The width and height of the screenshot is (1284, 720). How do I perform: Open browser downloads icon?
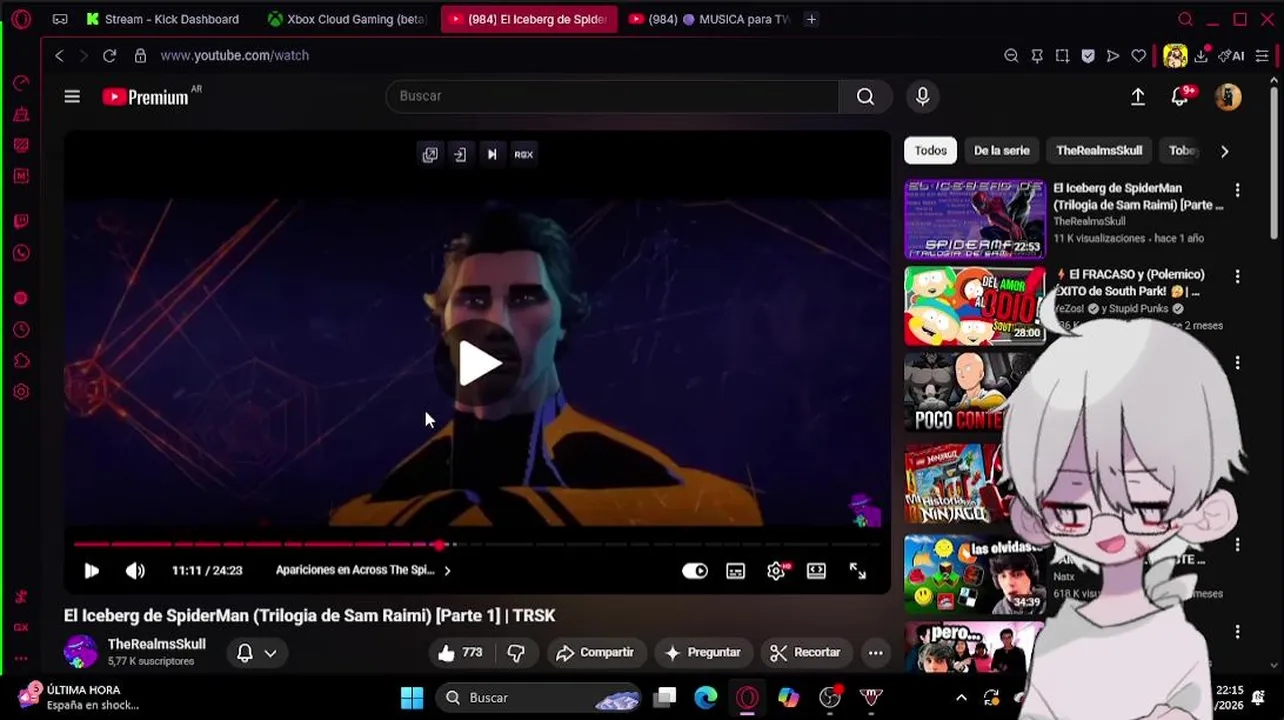(1201, 56)
